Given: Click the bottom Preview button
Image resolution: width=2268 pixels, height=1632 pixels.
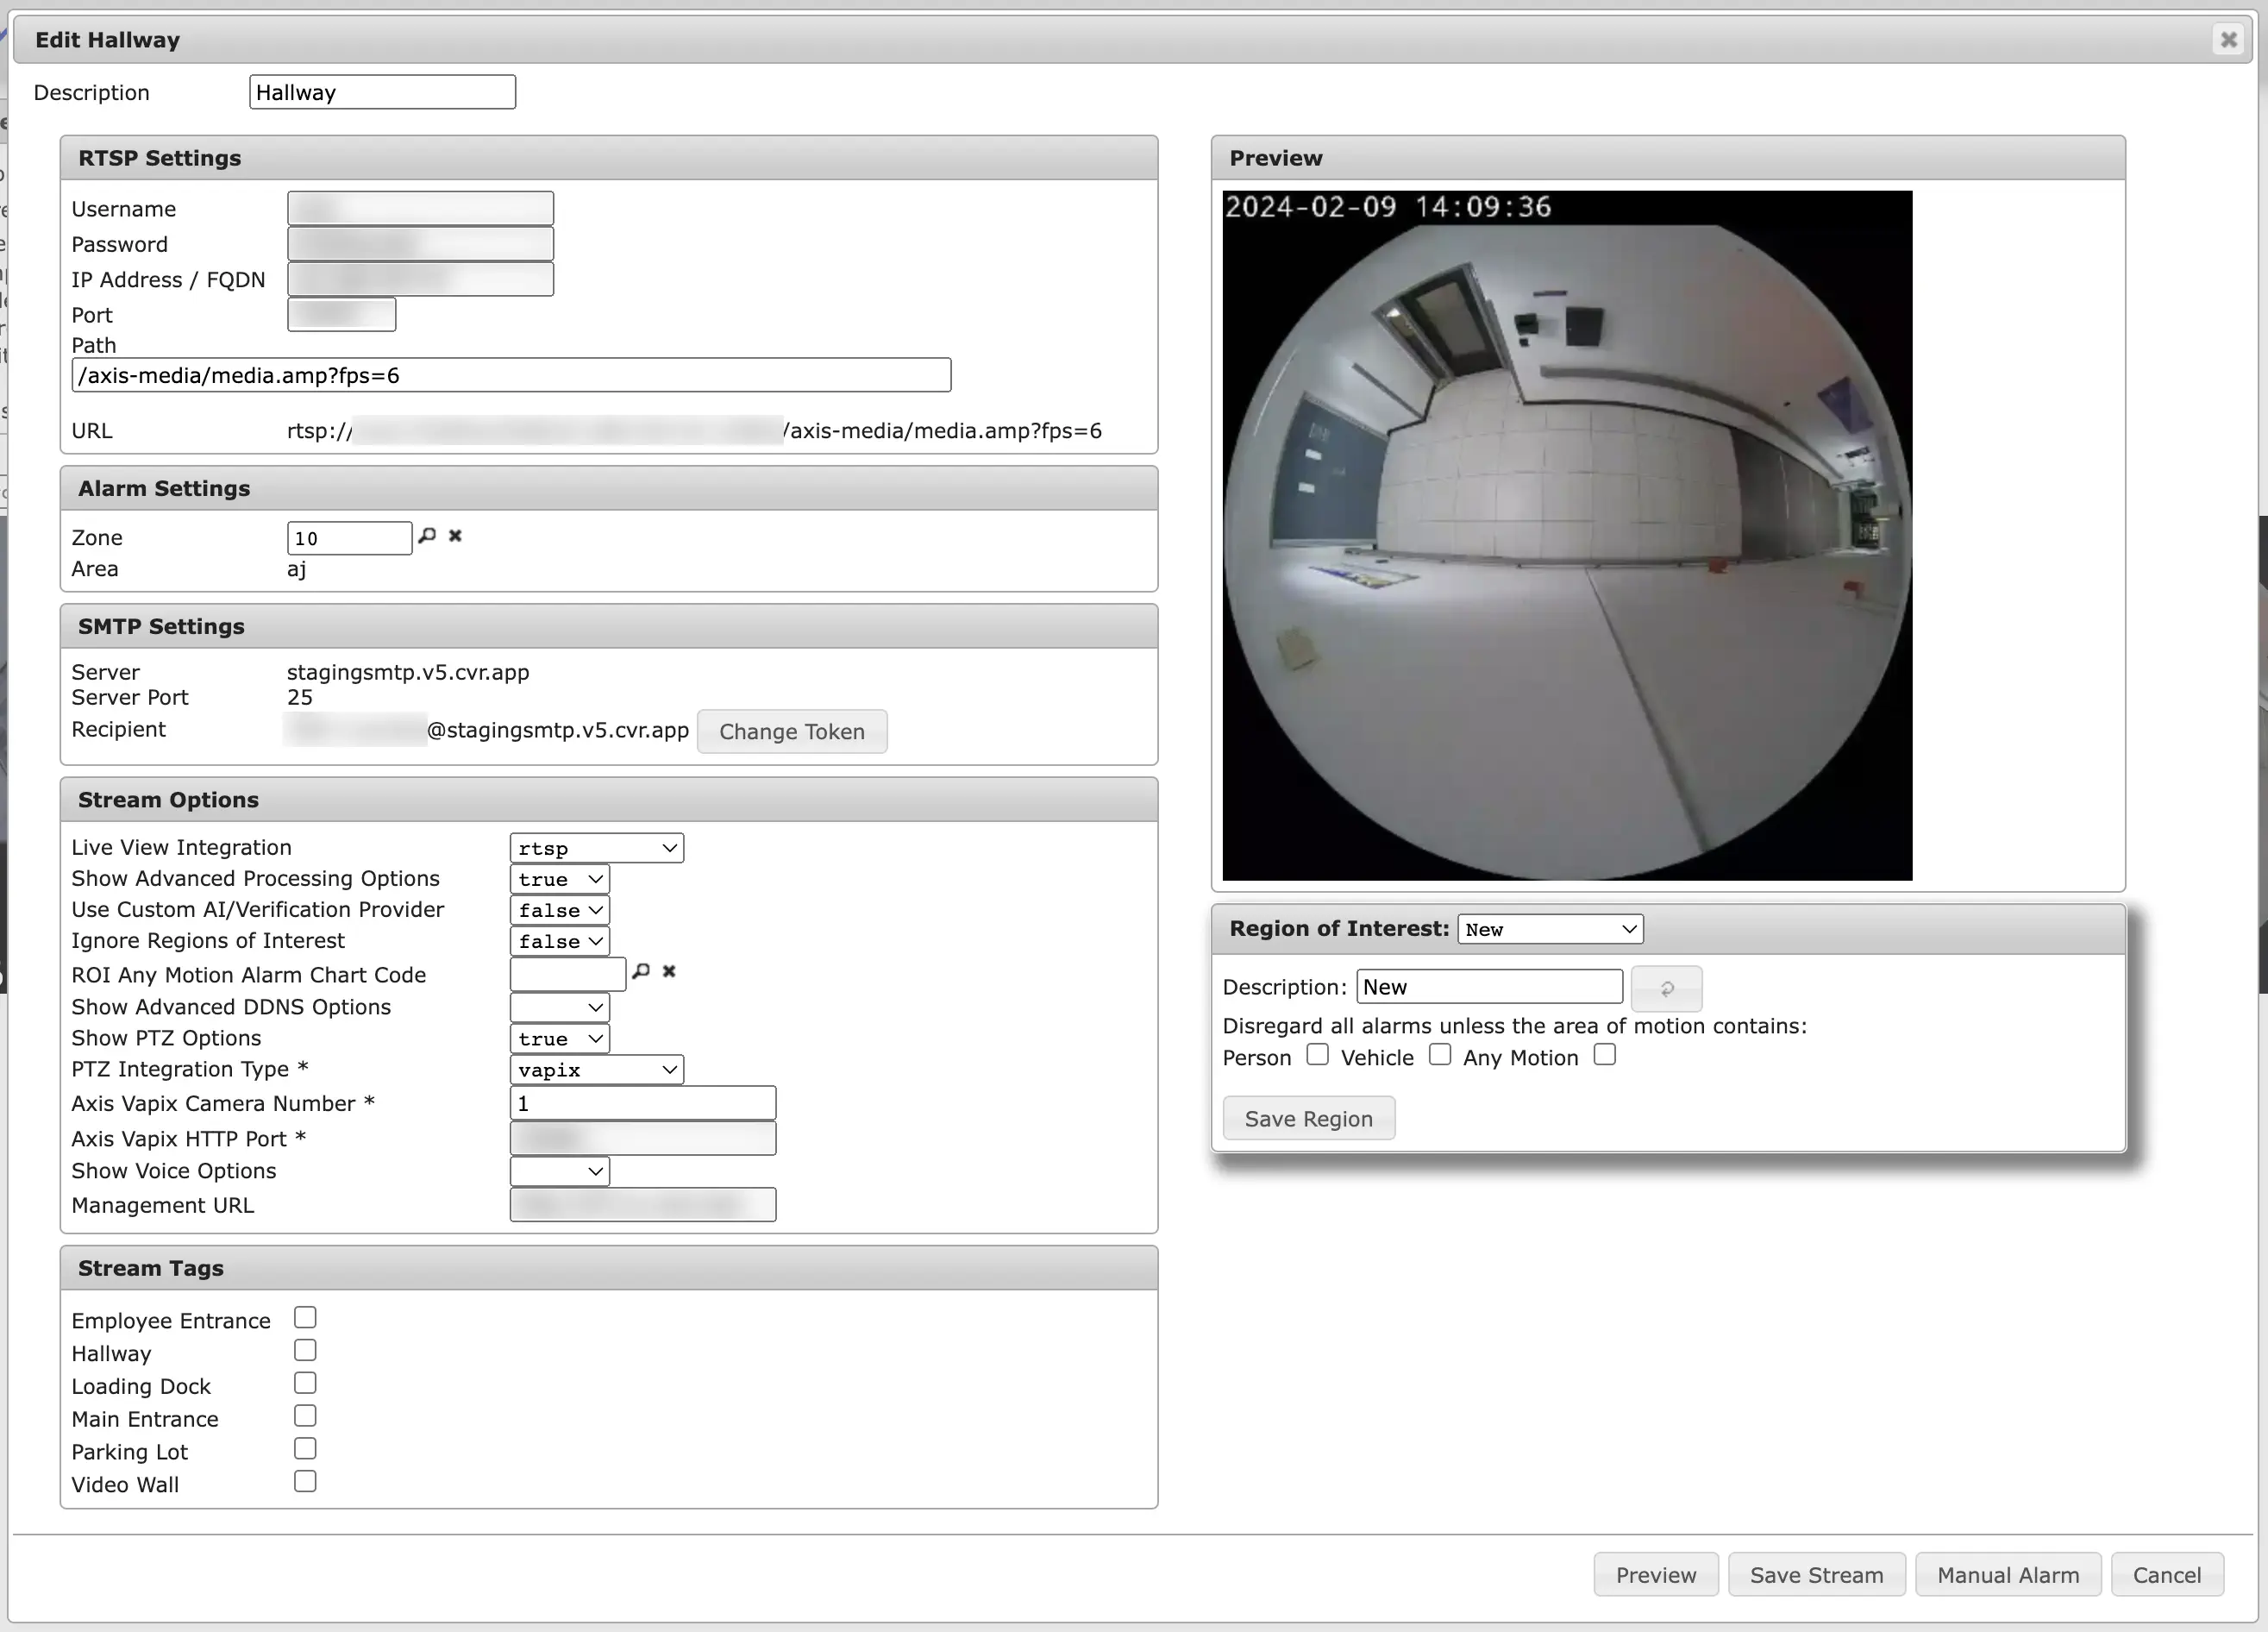Looking at the screenshot, I should pyautogui.click(x=1655, y=1575).
